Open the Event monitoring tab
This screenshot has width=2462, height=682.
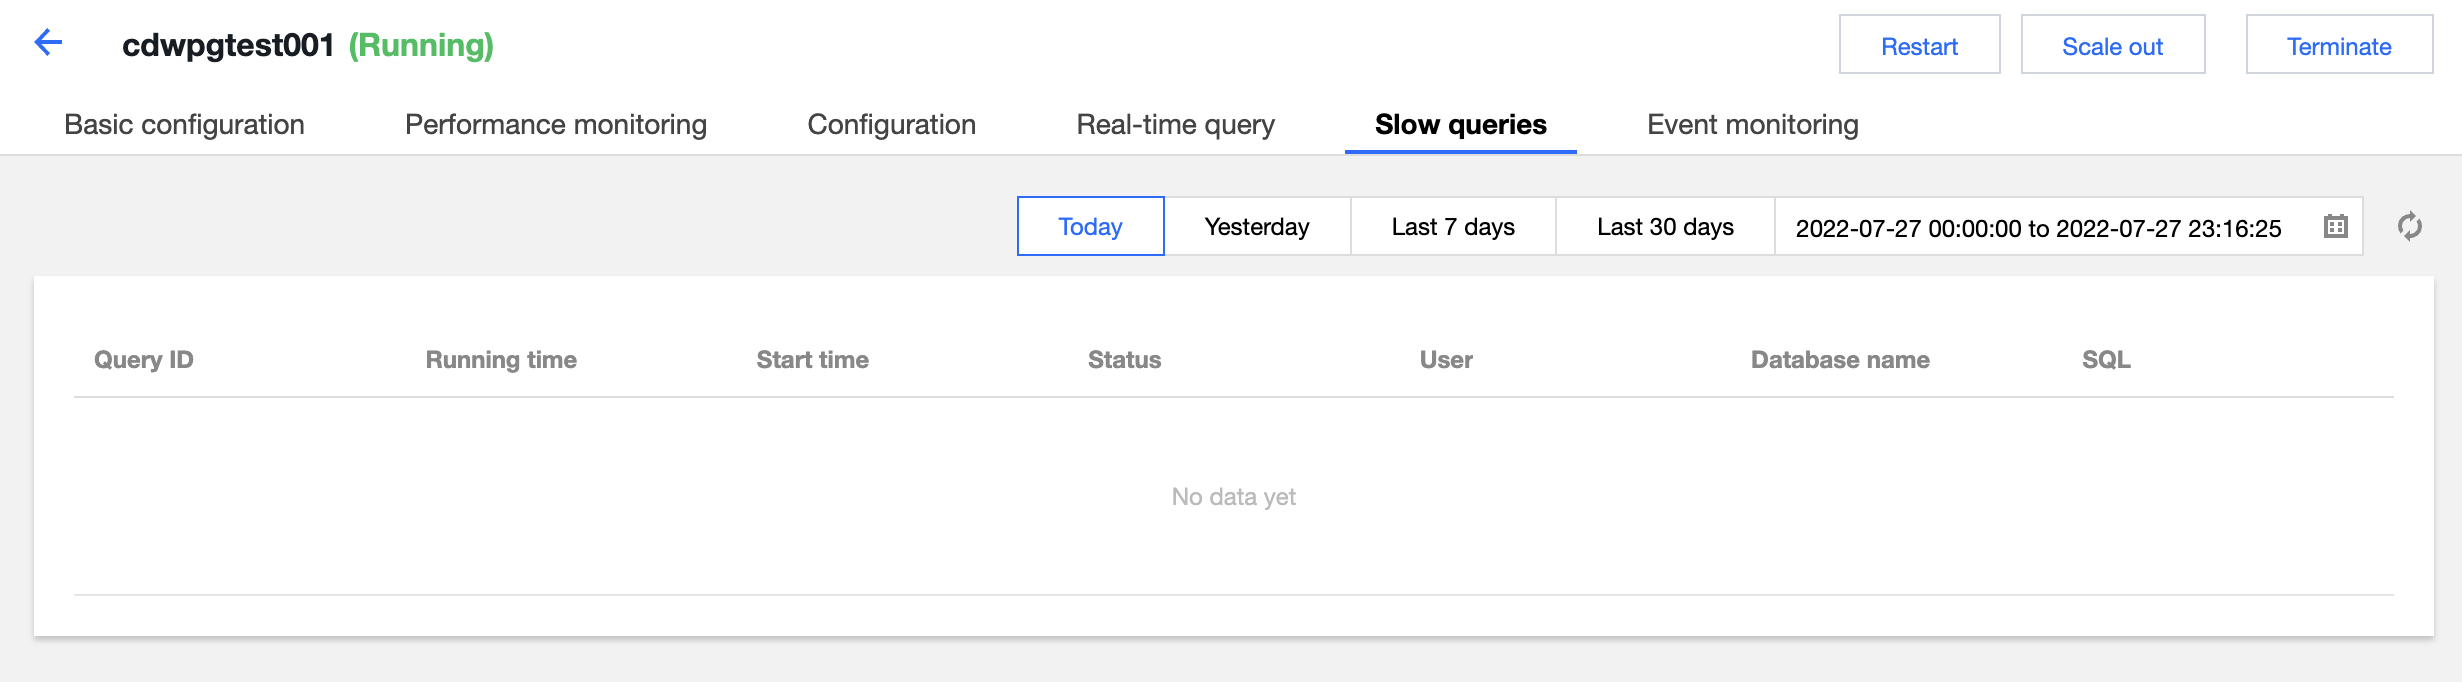(x=1752, y=125)
